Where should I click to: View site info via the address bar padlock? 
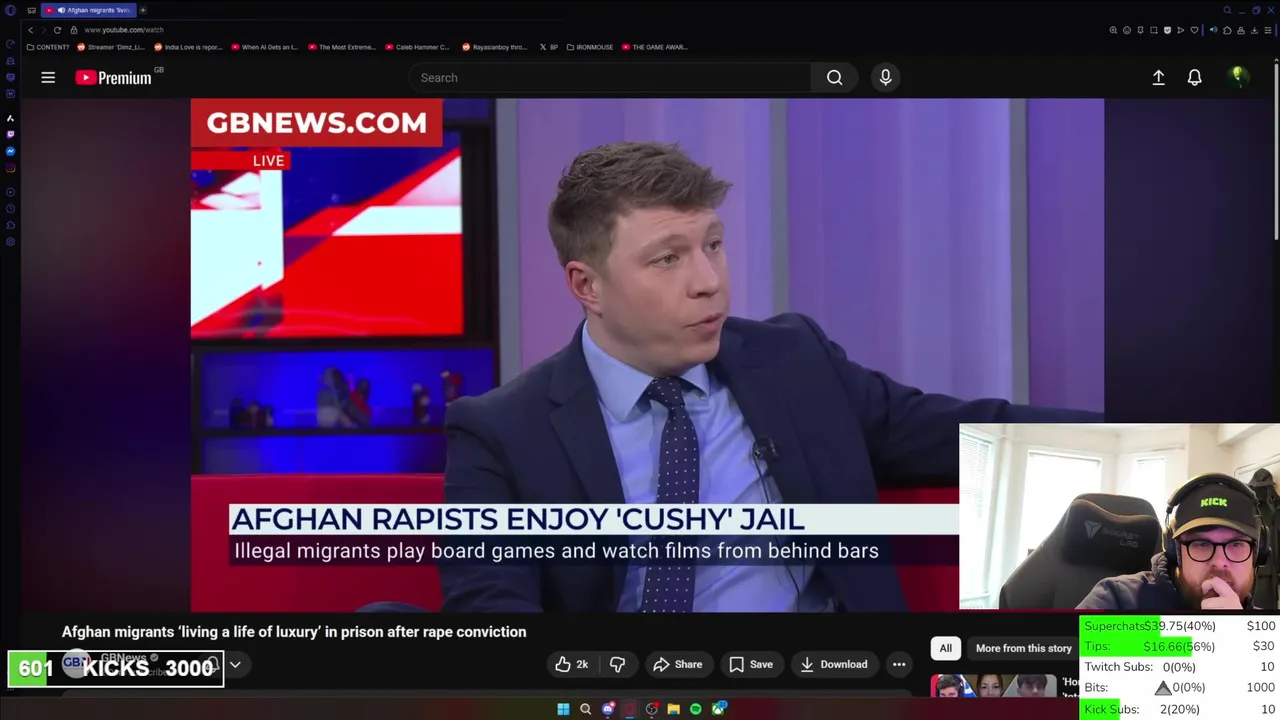pos(74,30)
